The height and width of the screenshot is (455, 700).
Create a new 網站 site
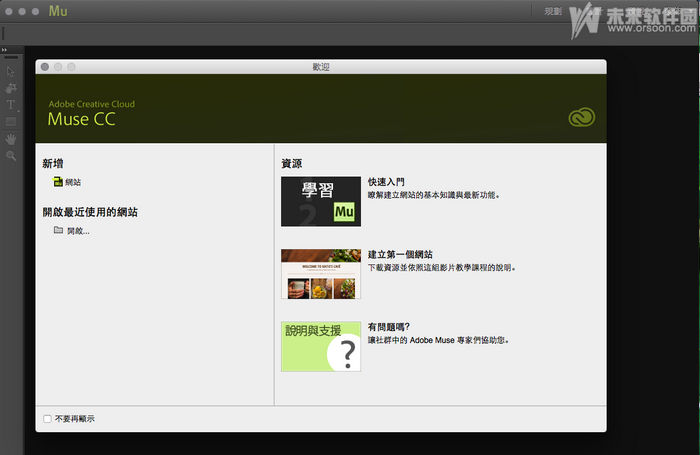click(x=73, y=182)
